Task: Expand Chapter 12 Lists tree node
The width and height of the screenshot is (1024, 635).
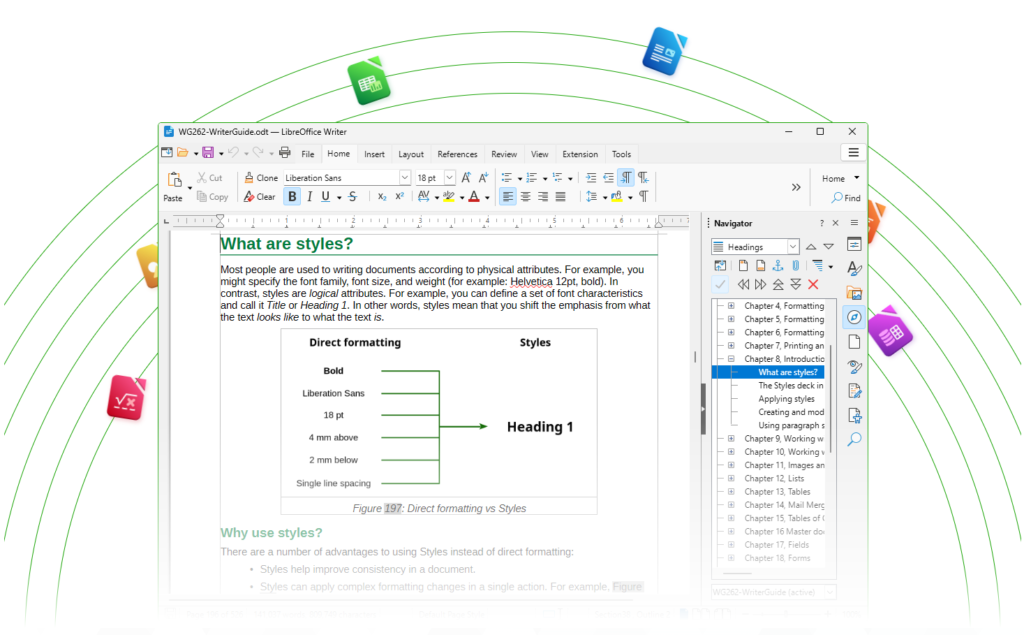Action: pyautogui.click(x=731, y=478)
